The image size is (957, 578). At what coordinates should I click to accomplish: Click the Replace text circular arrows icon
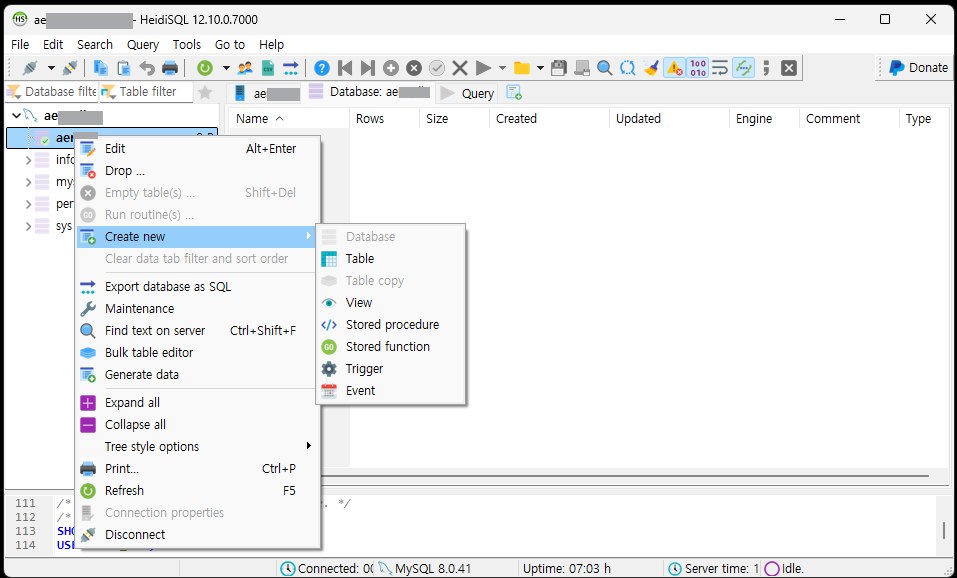627,68
